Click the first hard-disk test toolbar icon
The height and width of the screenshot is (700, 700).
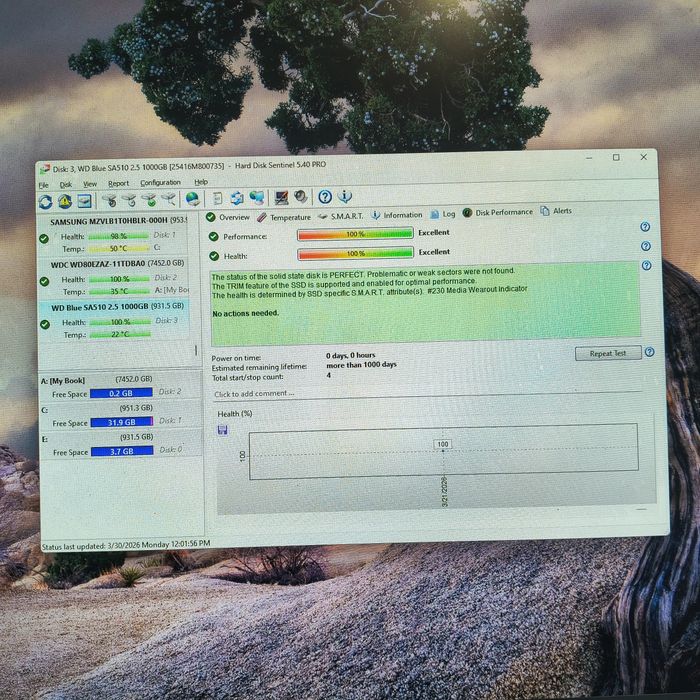click(109, 200)
